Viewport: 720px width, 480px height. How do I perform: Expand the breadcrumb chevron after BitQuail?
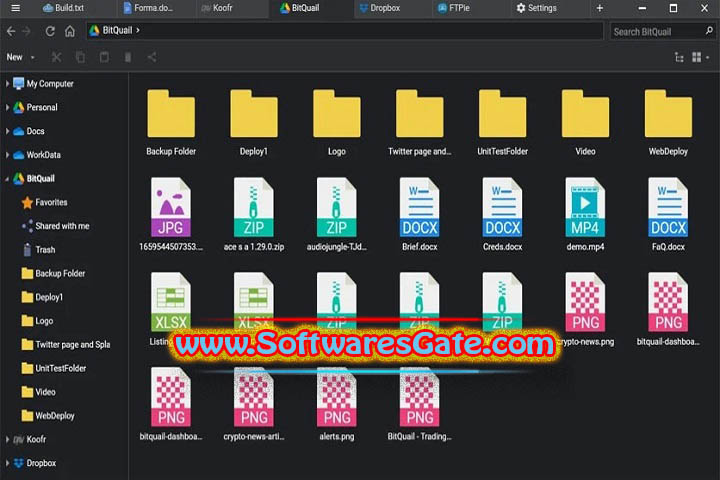tap(138, 31)
